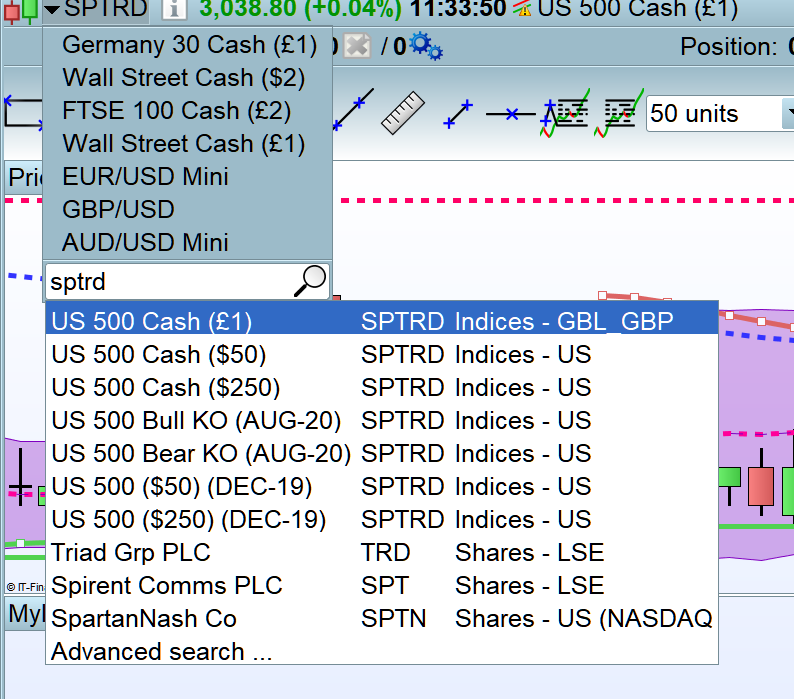794x699 pixels.
Task: Click the trading settings gears icon
Action: point(426,46)
